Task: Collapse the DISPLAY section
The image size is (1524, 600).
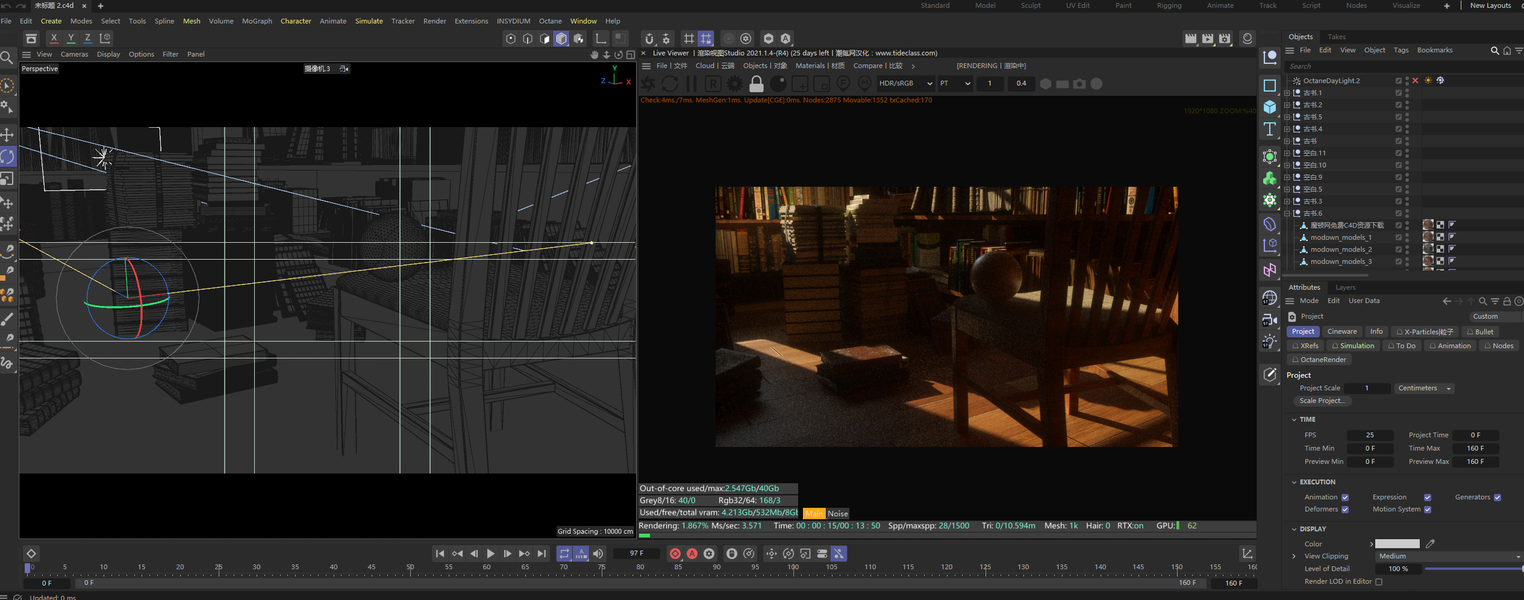Action: [x=1295, y=529]
